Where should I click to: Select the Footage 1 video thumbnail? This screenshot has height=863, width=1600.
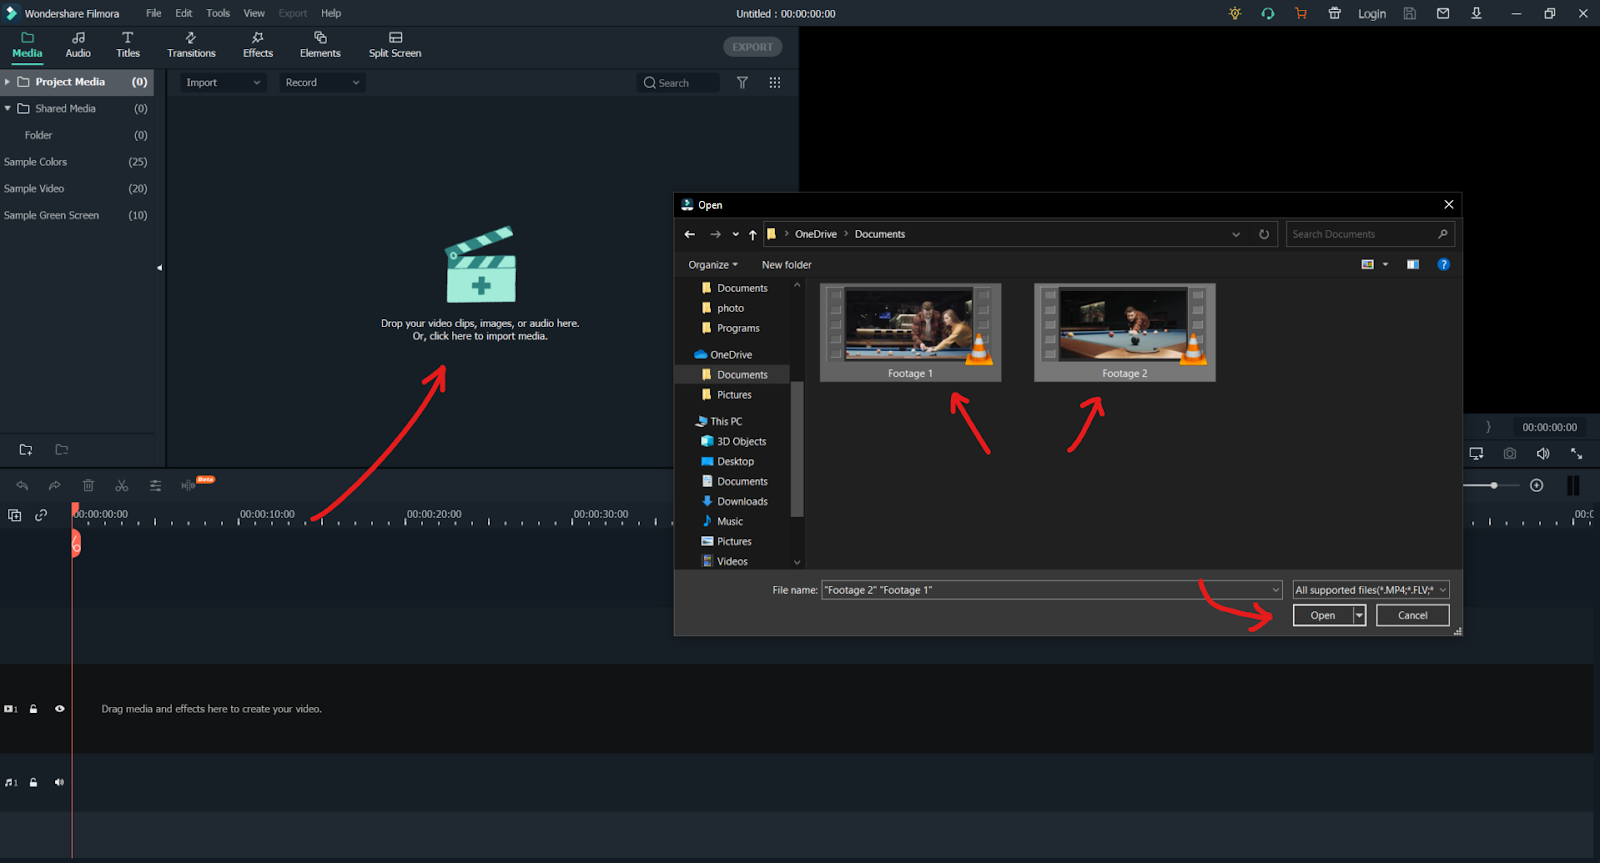(x=910, y=333)
